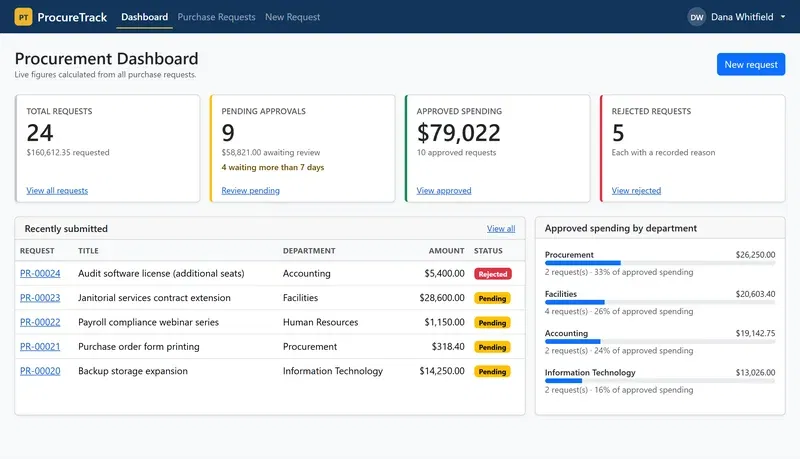Open request PR-00022
Screen dimensions: 800x459
coord(40,322)
